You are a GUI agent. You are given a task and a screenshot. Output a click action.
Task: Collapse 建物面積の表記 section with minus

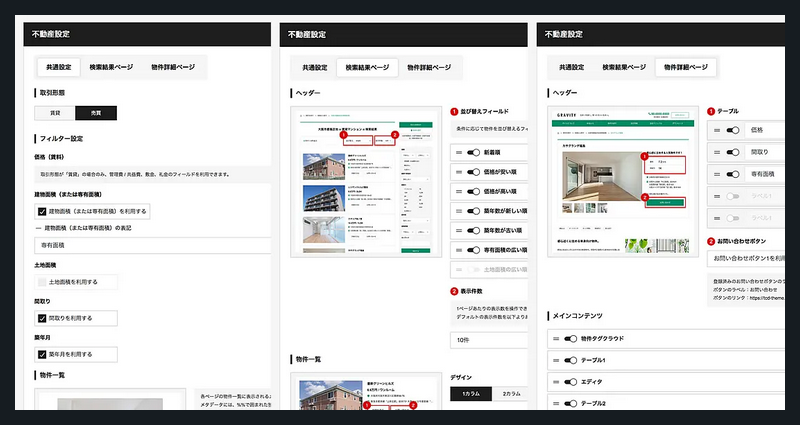[x=37, y=228]
